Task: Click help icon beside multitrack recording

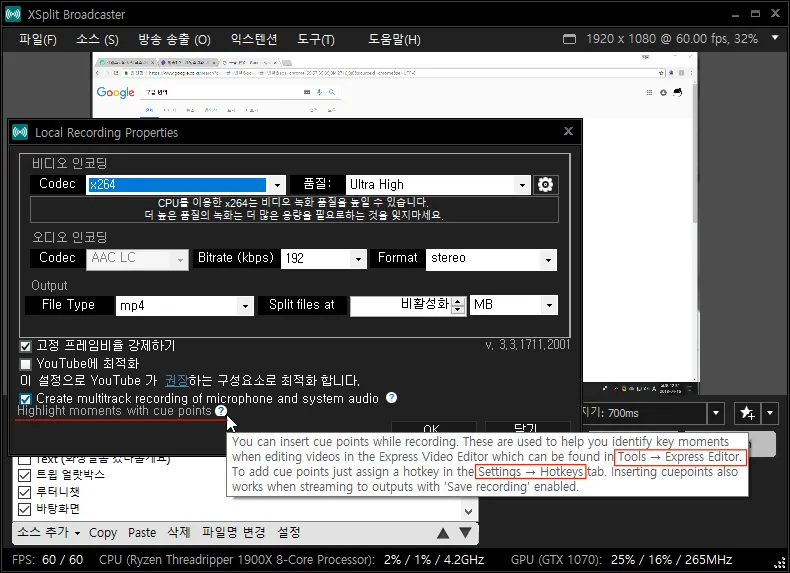Action: pos(391,398)
